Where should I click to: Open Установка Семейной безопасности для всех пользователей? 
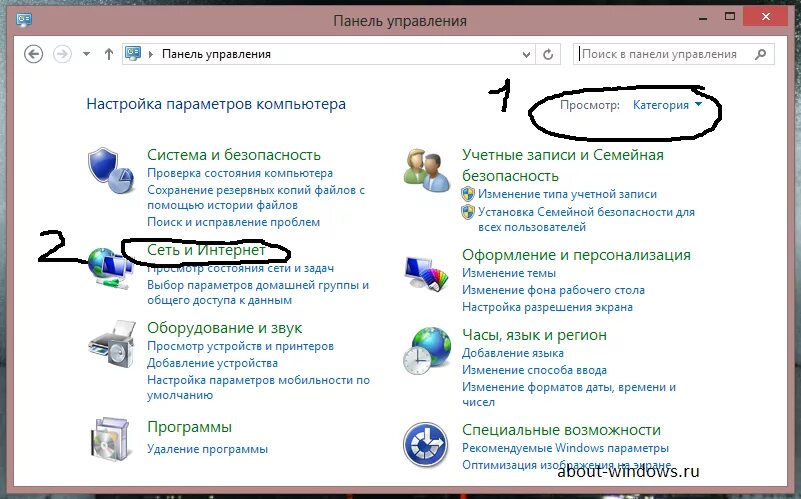click(586, 220)
